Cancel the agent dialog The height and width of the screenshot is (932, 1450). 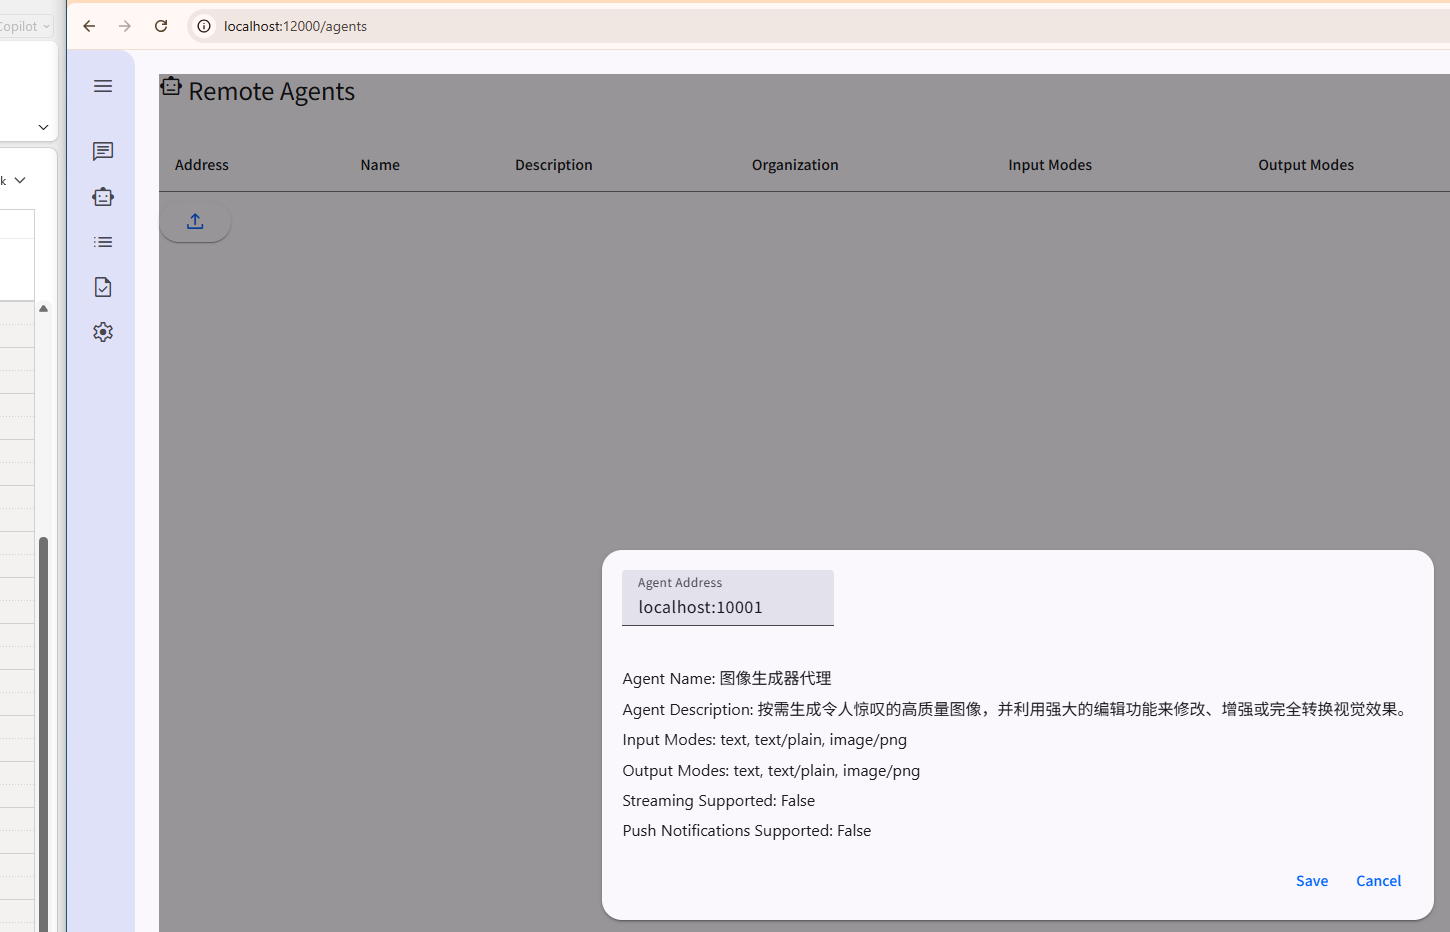[1378, 881]
